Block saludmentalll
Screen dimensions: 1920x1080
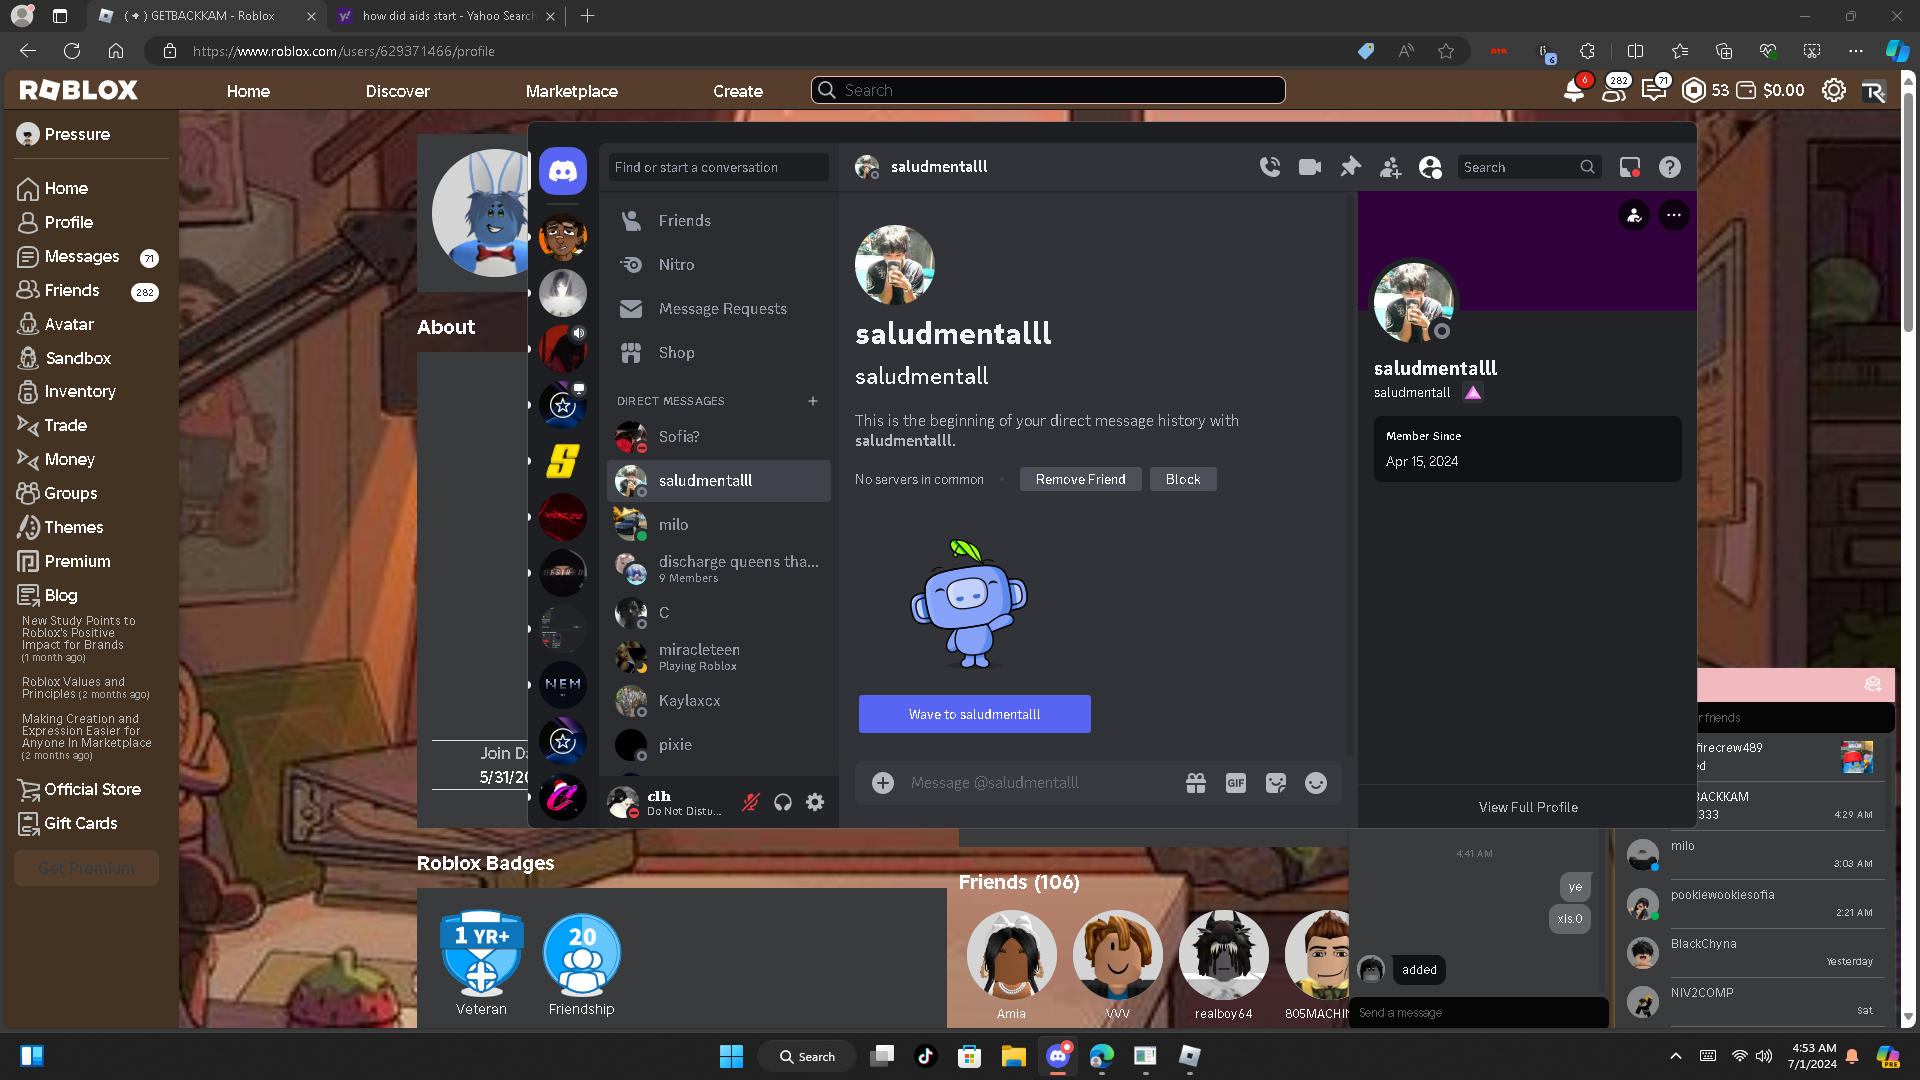tap(1183, 480)
